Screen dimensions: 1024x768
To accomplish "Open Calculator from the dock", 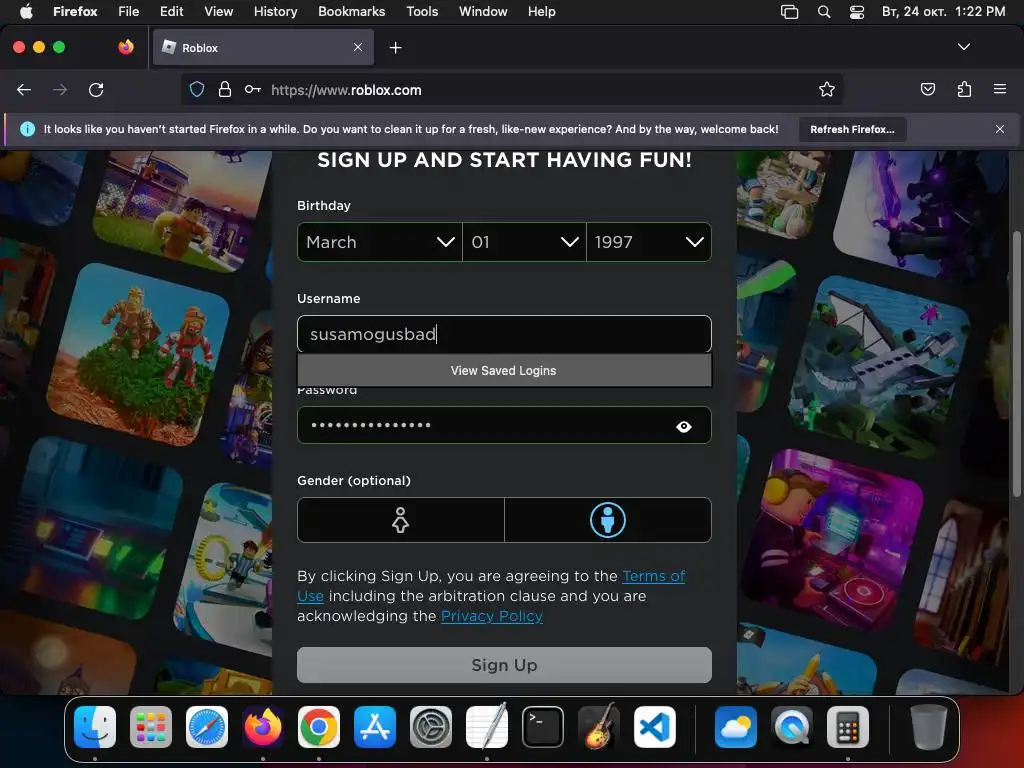I will click(848, 727).
